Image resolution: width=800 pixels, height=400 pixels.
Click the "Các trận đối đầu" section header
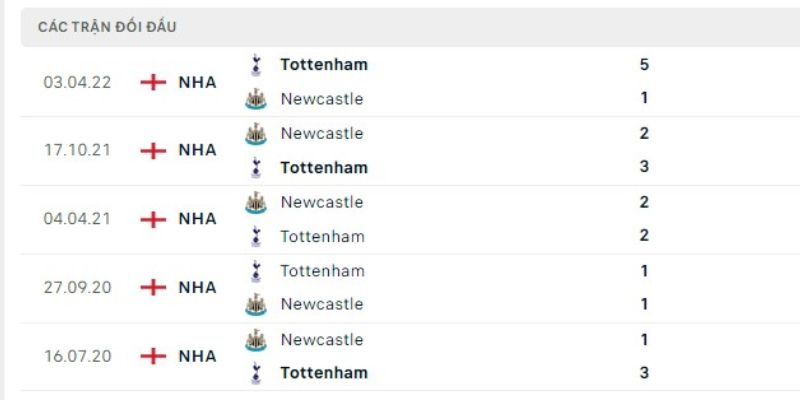(107, 27)
